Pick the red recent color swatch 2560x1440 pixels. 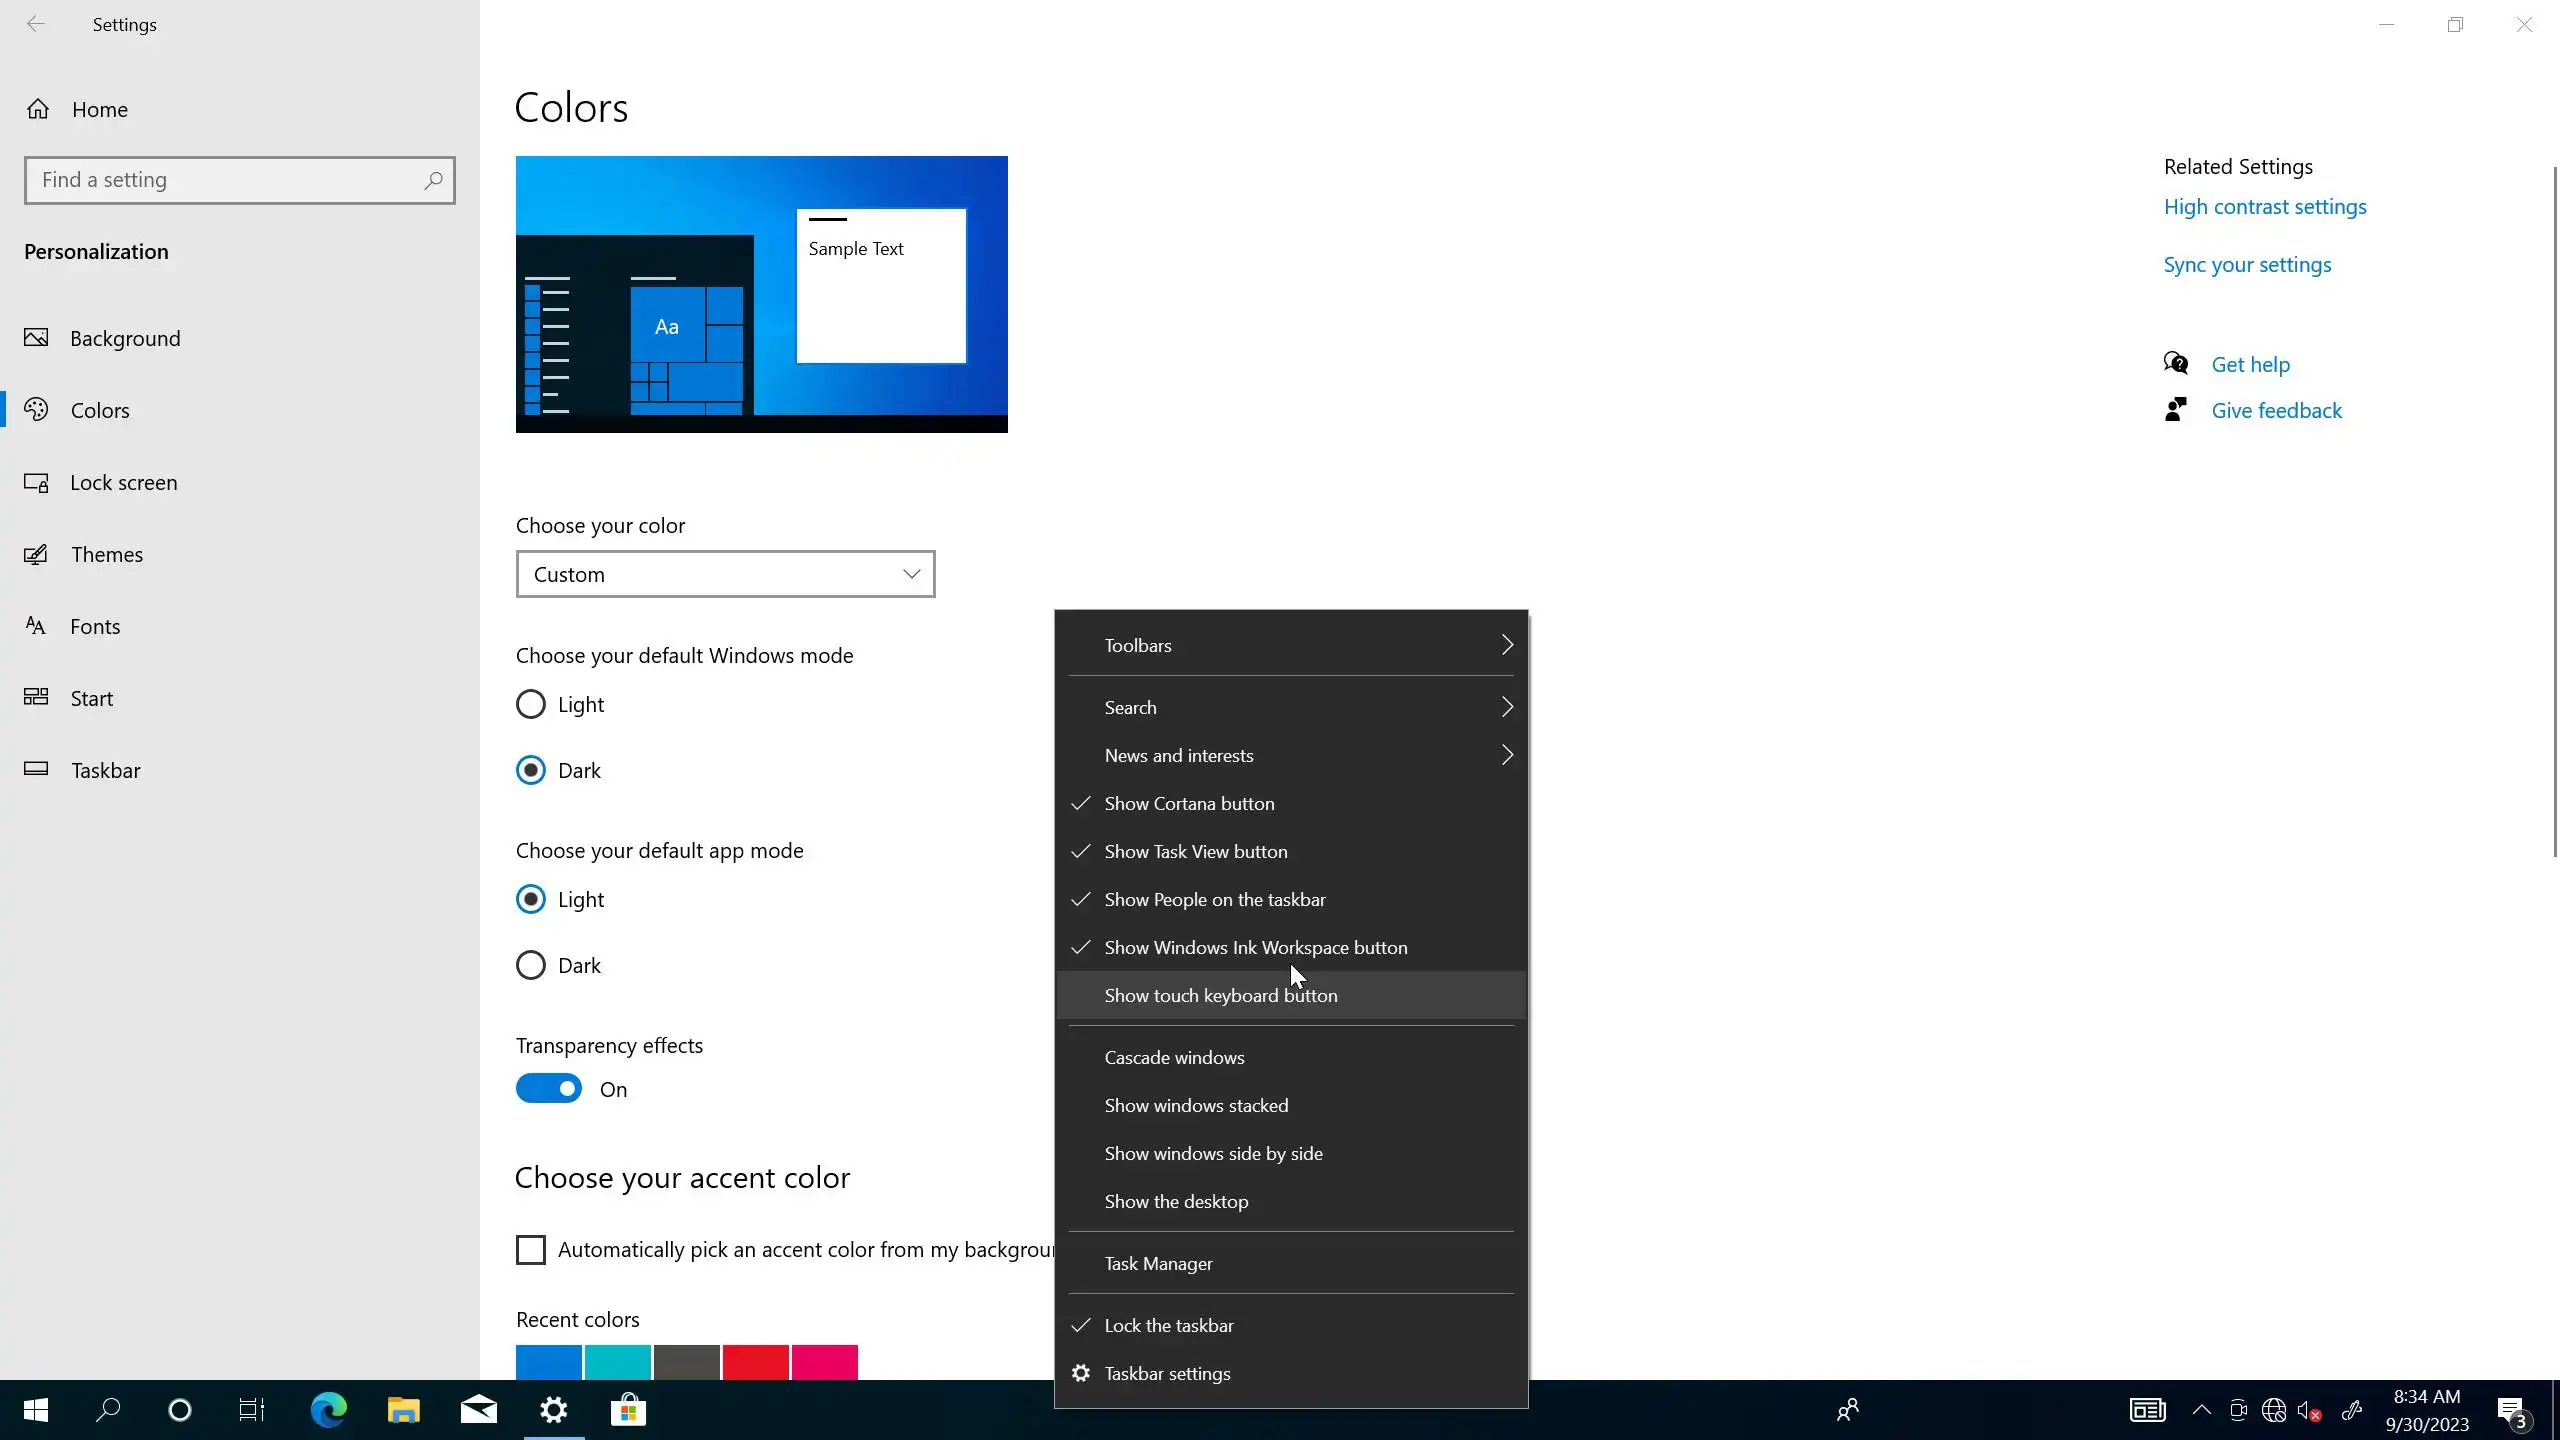point(755,1362)
